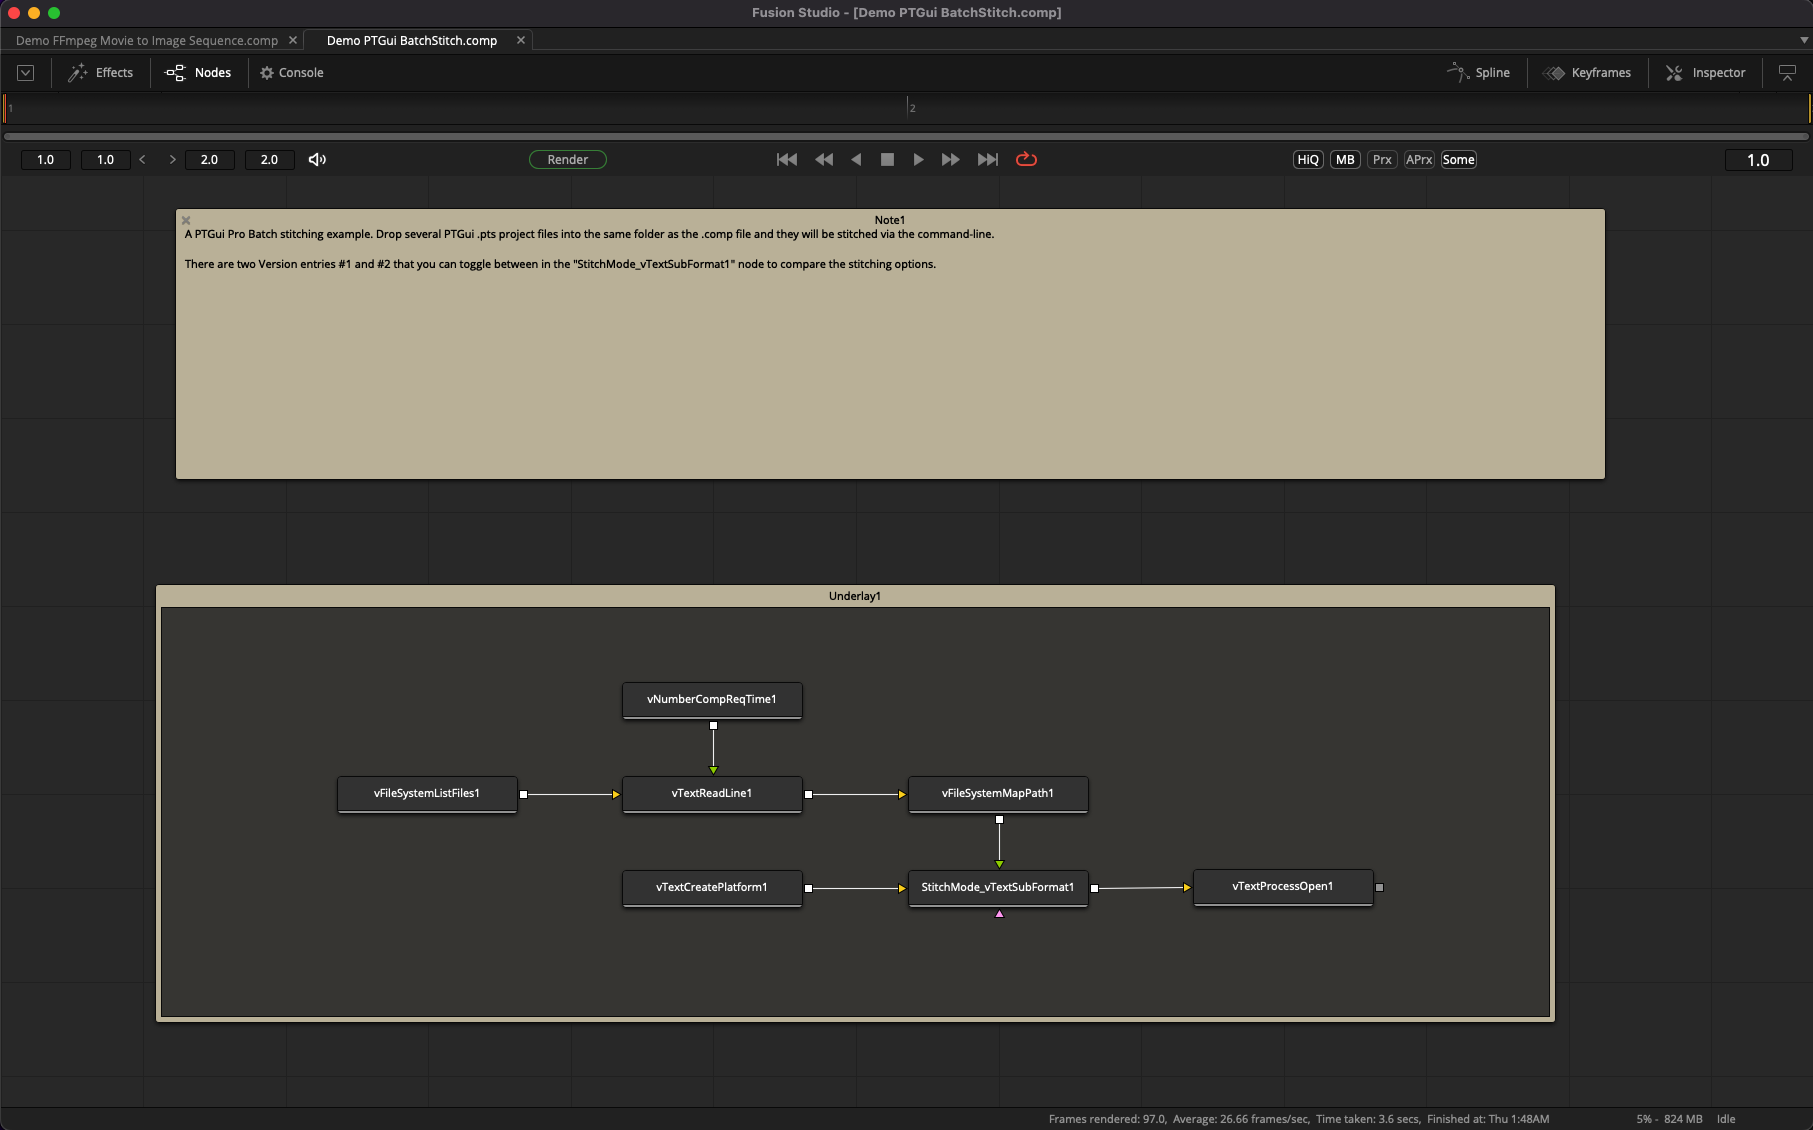Select the StitchMode_vTextSubFormat1 node
1813x1130 pixels.
(x=998, y=888)
